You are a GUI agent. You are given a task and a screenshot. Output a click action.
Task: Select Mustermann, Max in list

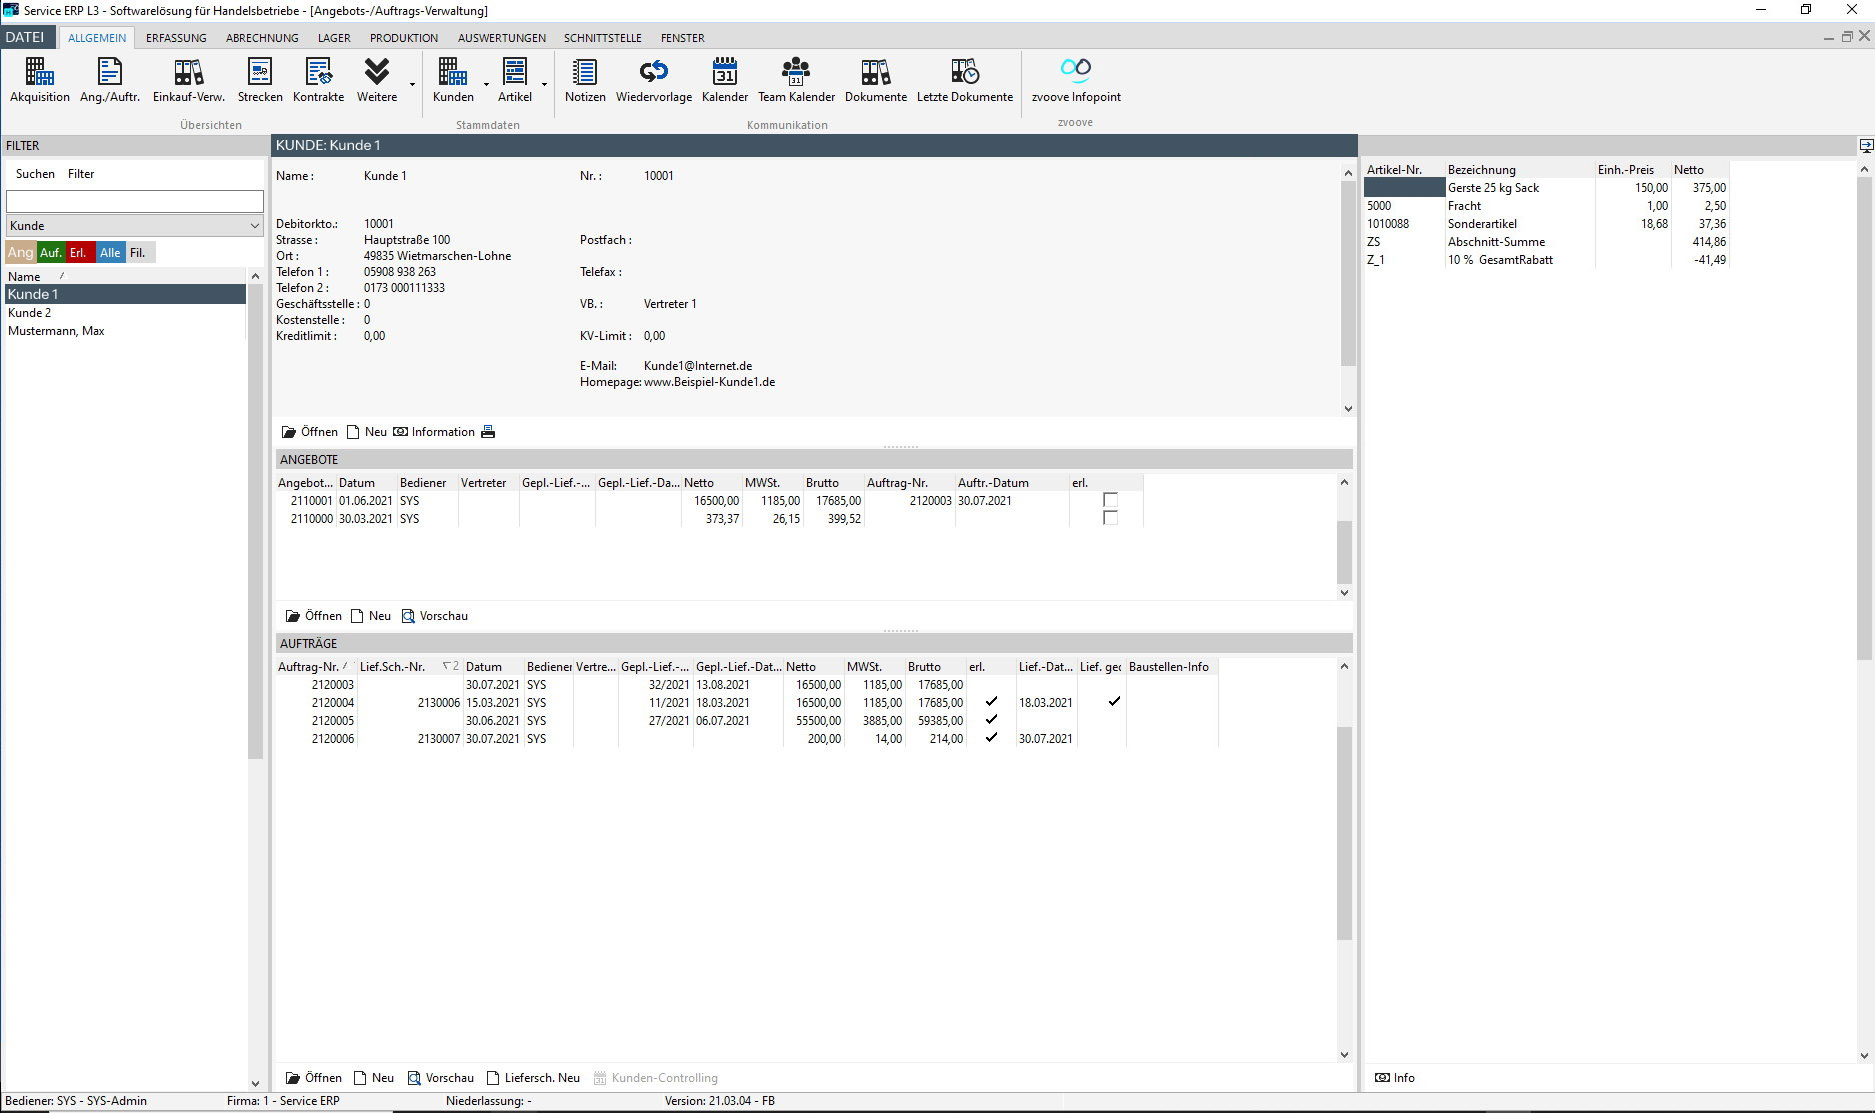click(125, 331)
